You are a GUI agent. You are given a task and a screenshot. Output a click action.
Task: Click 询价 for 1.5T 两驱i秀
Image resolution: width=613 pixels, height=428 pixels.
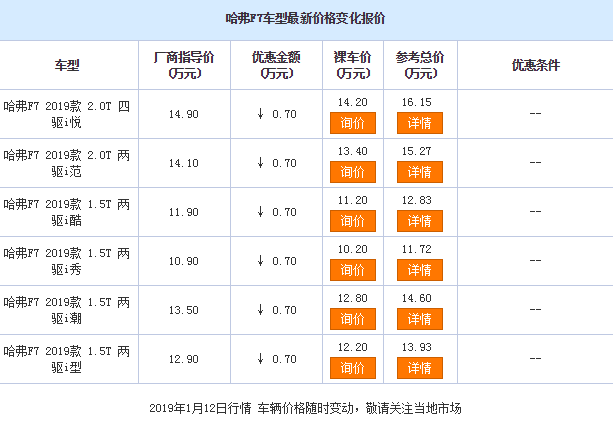point(353,270)
